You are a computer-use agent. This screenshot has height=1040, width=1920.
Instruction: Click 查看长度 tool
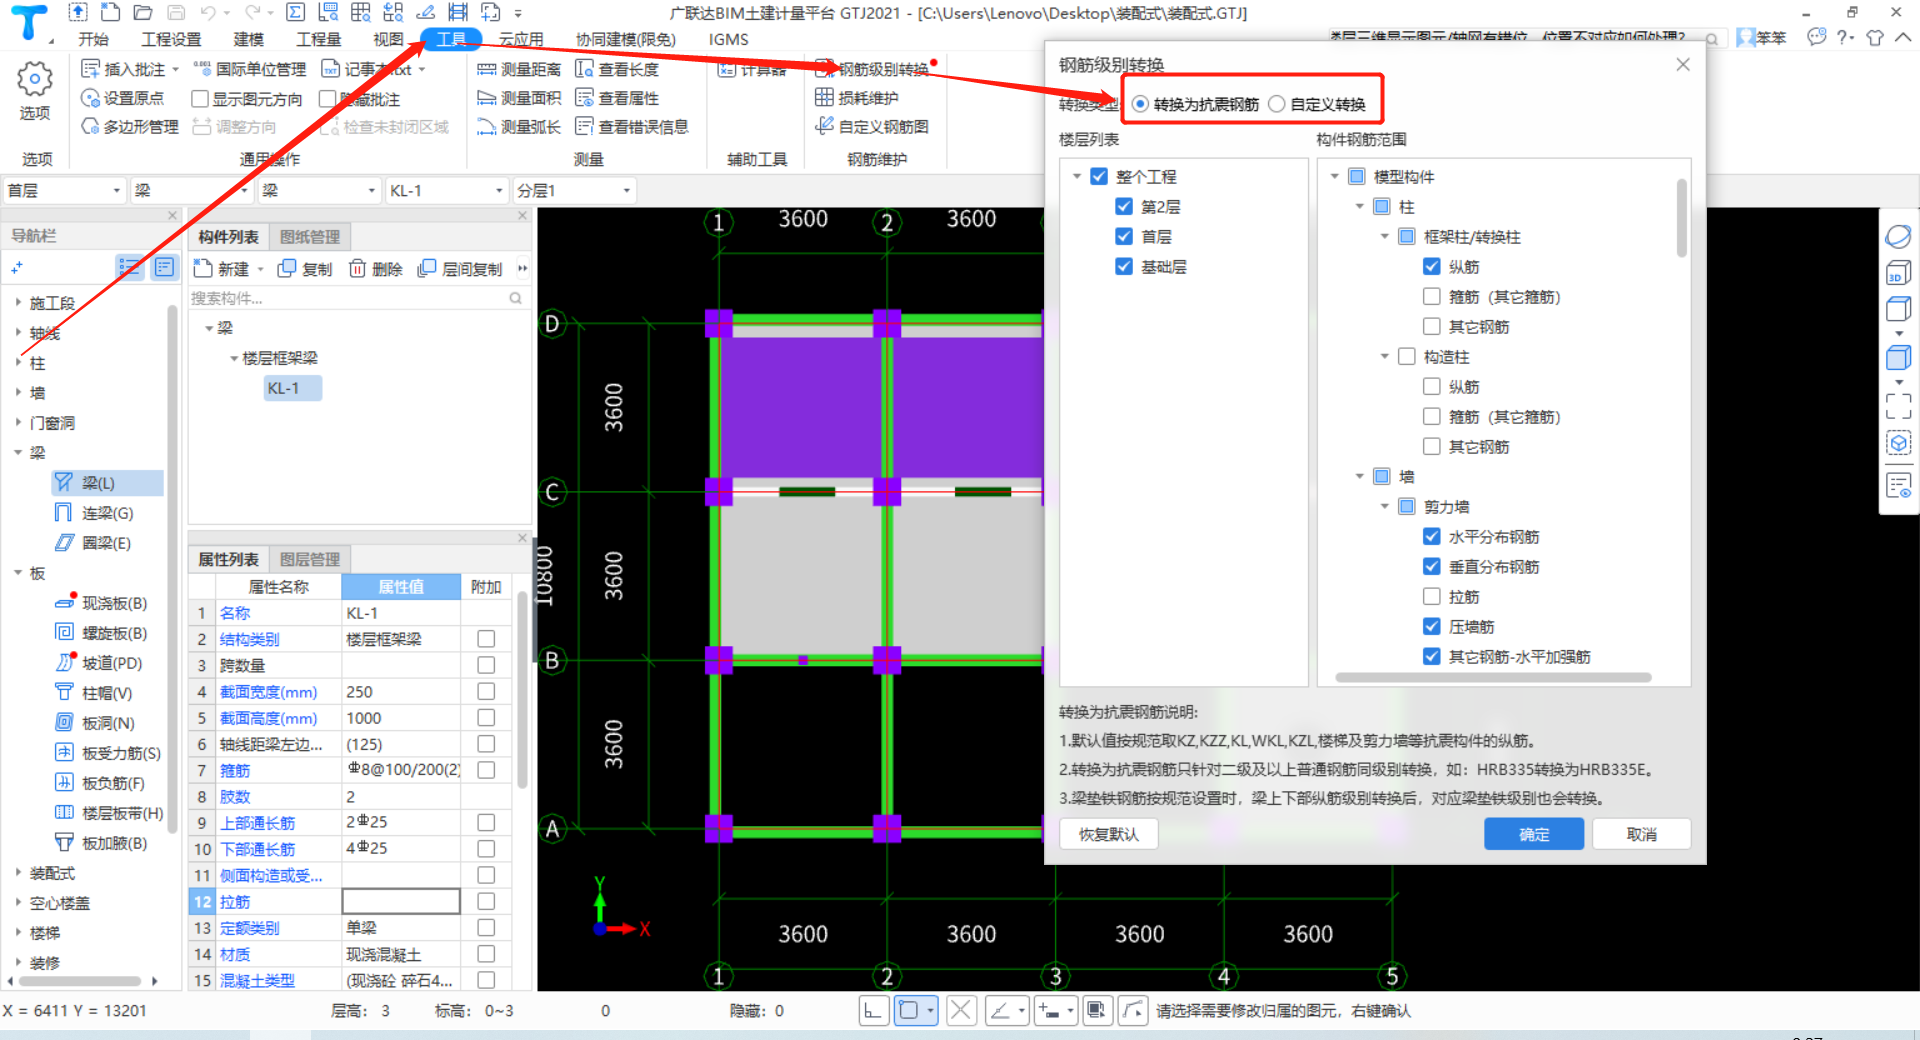coord(617,69)
